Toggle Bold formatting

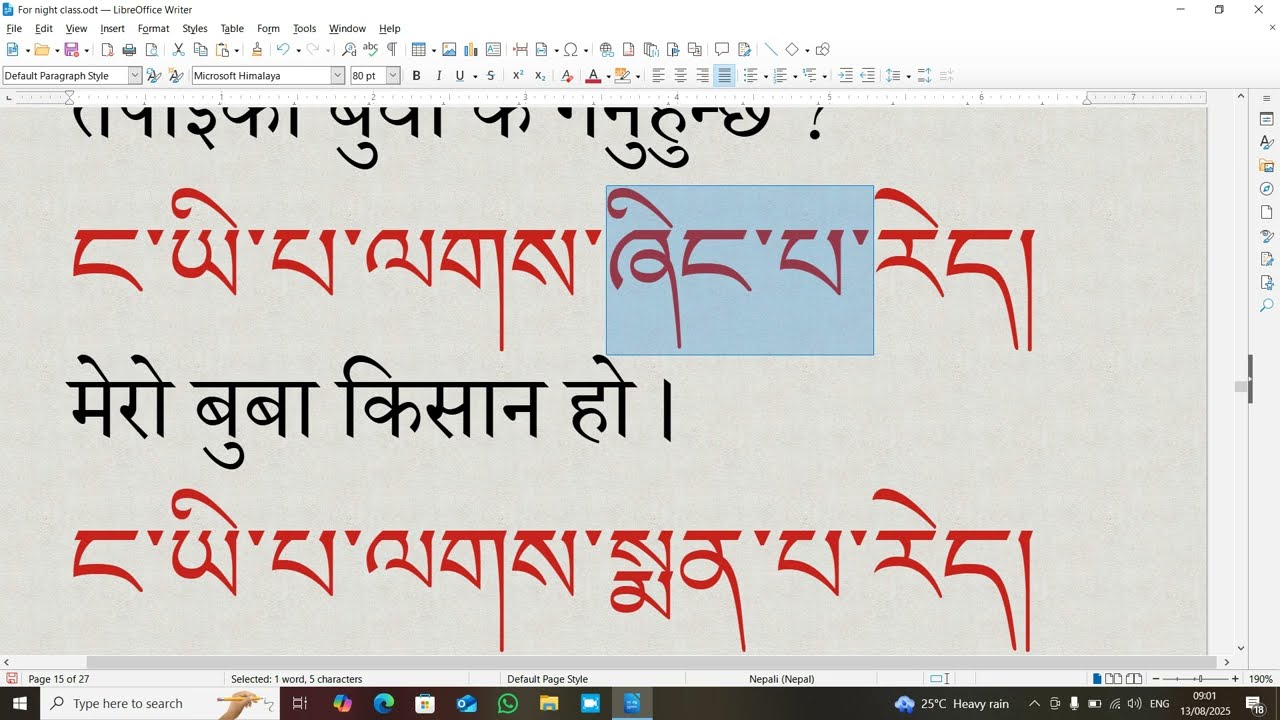416,76
